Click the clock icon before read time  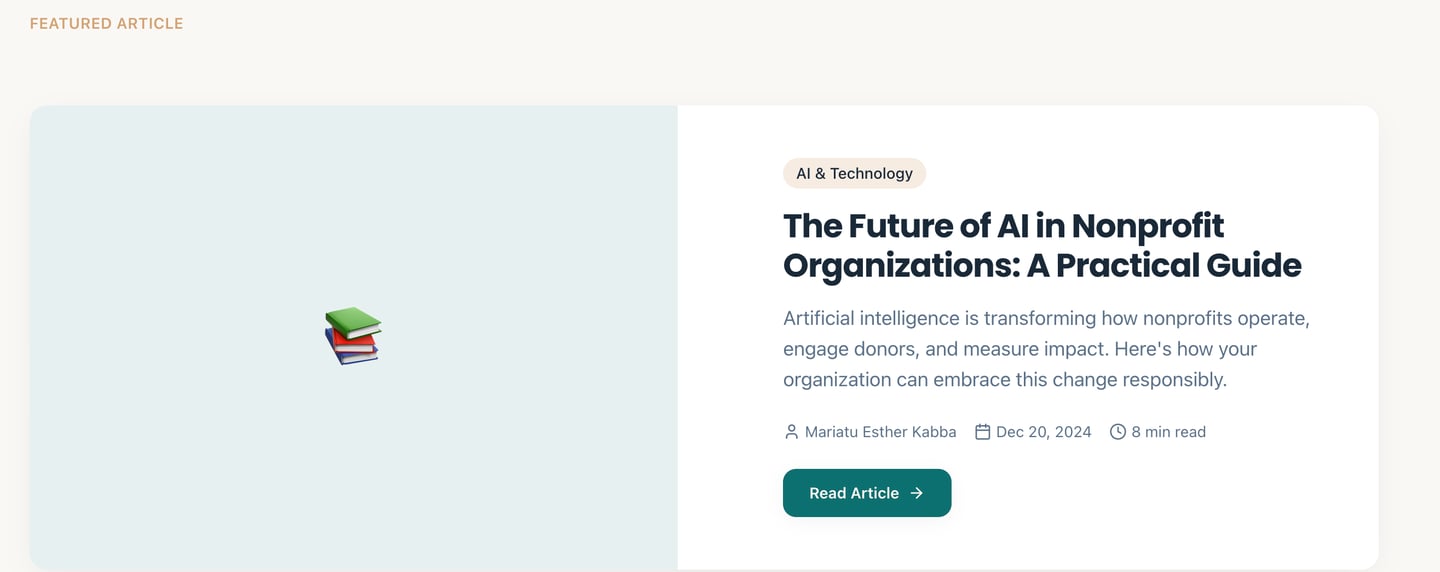click(x=1118, y=432)
